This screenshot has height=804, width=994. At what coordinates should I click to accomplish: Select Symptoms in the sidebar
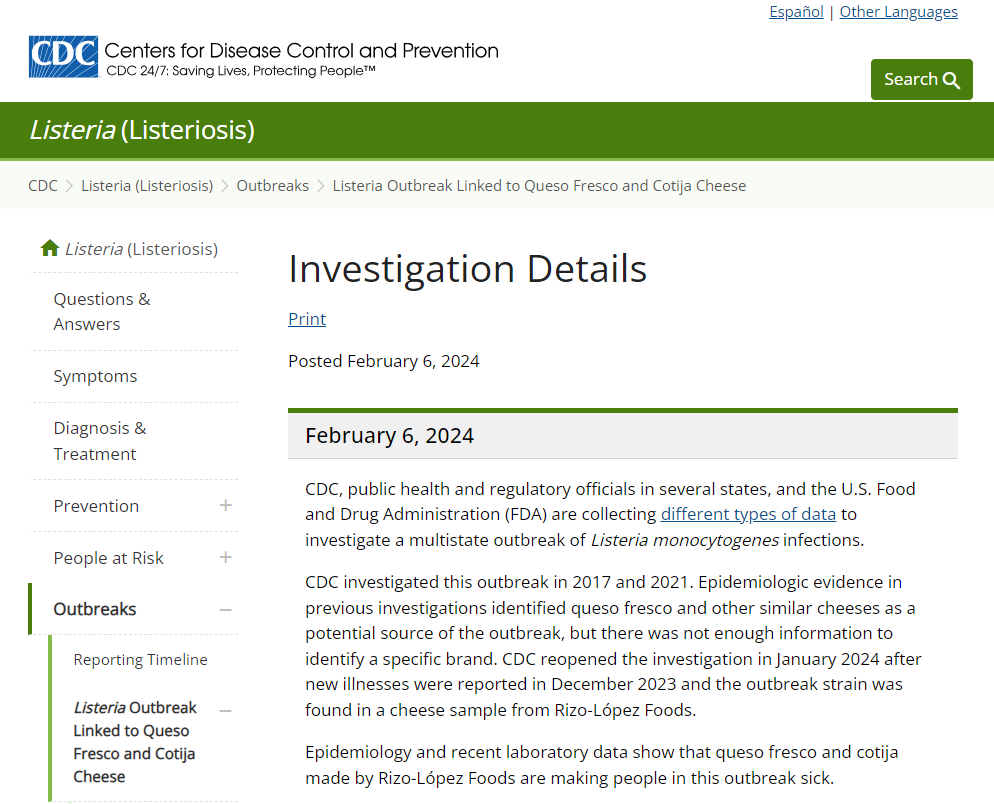click(x=95, y=376)
